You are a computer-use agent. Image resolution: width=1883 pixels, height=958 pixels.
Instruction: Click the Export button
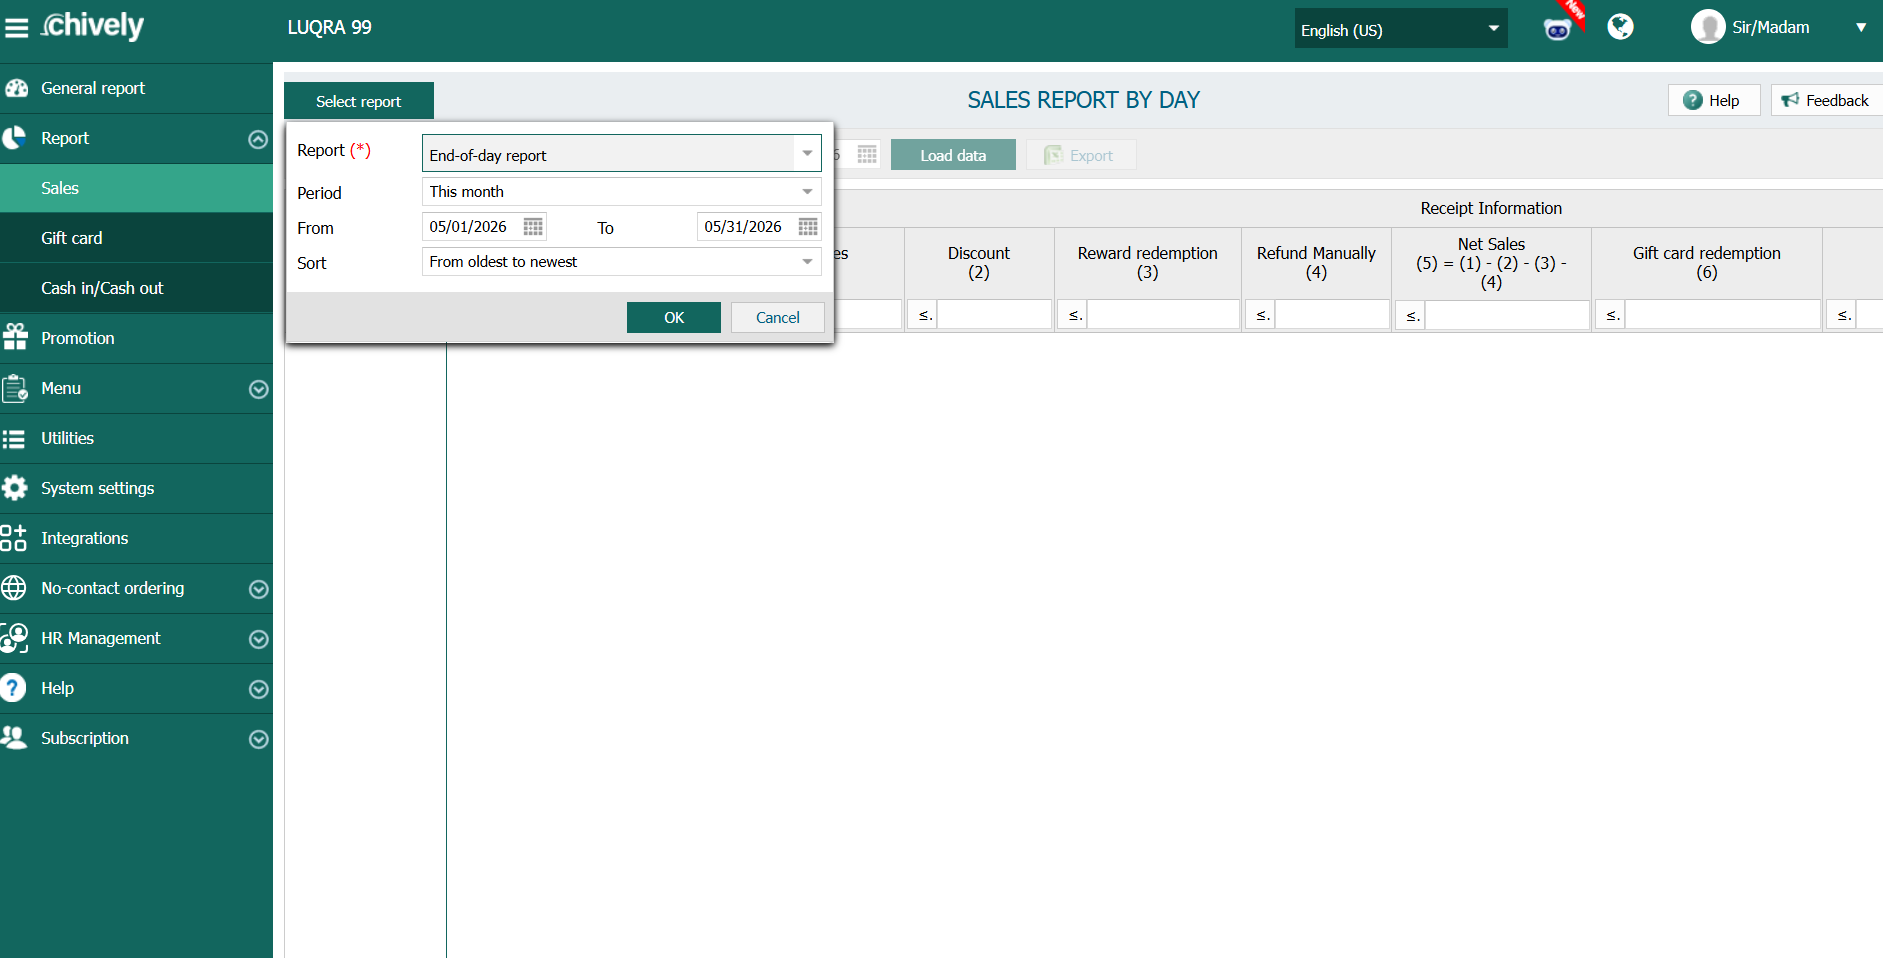1081,155
